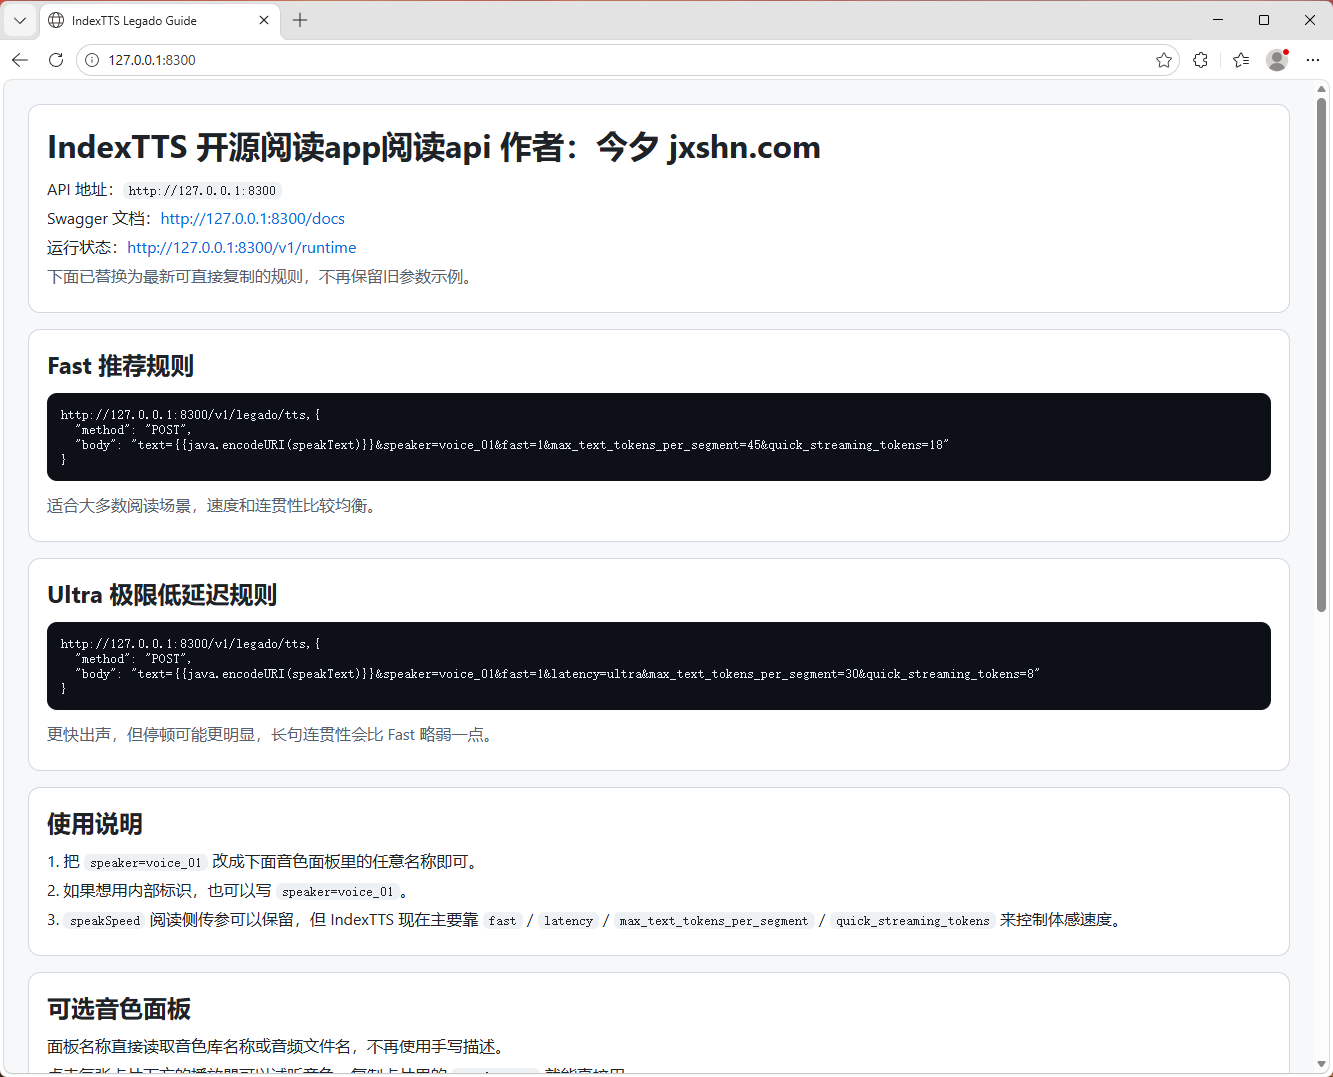Click the fast code tag
The image size is (1333, 1077).
point(503,920)
